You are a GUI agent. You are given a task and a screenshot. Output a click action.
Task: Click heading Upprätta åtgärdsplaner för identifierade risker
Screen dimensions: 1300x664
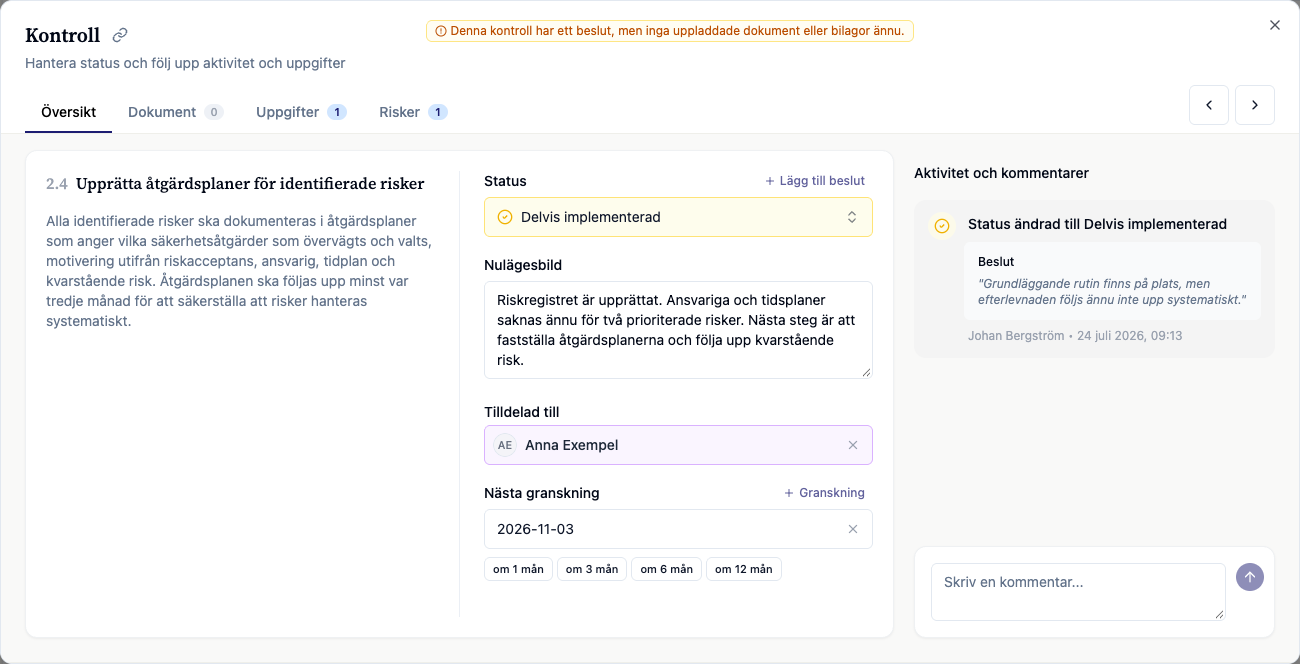pyautogui.click(x=250, y=184)
